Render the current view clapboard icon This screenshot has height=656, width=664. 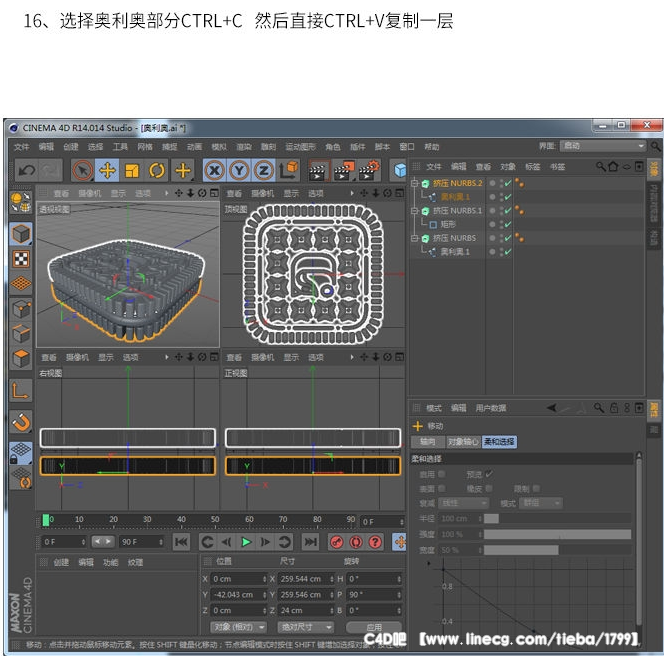click(x=318, y=170)
